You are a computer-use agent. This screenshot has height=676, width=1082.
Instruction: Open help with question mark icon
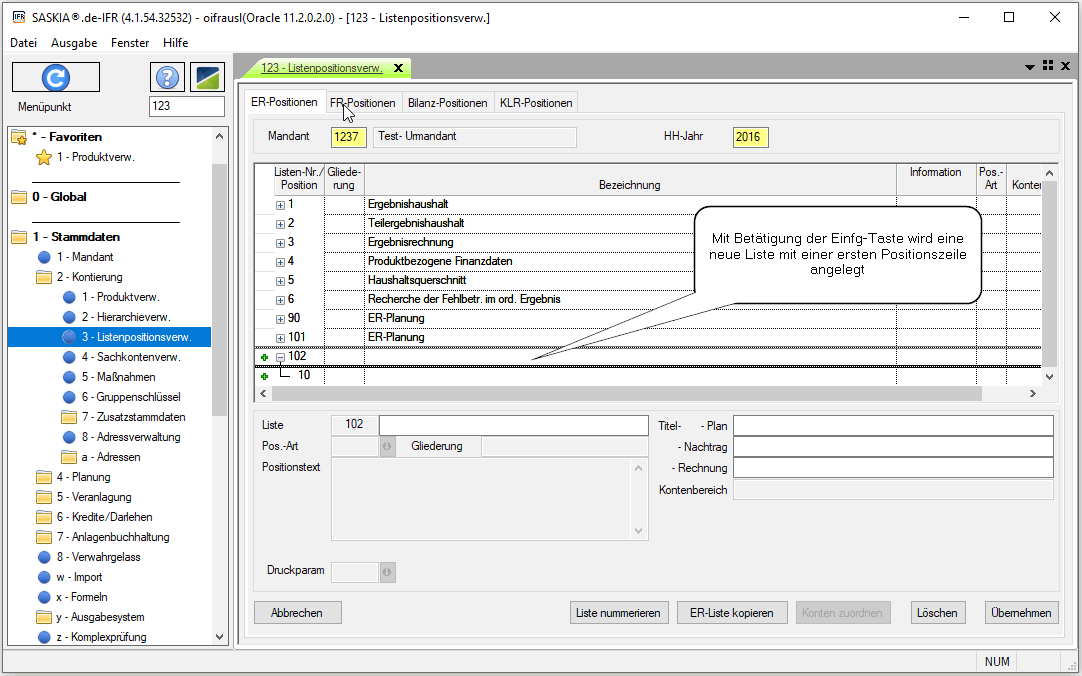(168, 77)
